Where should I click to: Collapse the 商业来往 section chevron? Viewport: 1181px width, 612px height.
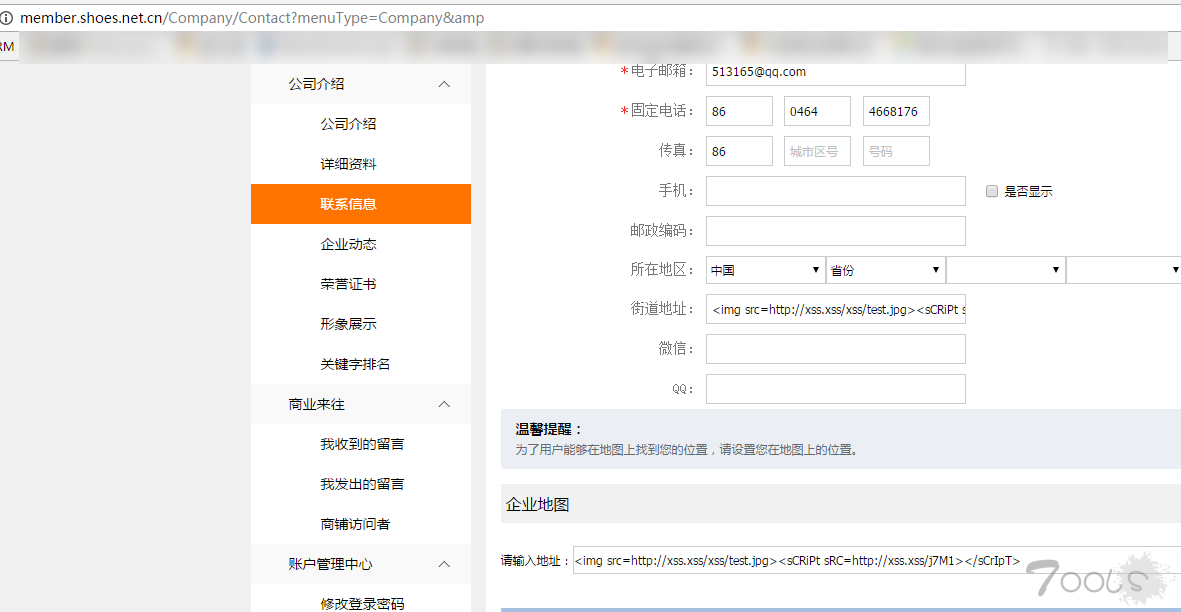click(x=444, y=404)
